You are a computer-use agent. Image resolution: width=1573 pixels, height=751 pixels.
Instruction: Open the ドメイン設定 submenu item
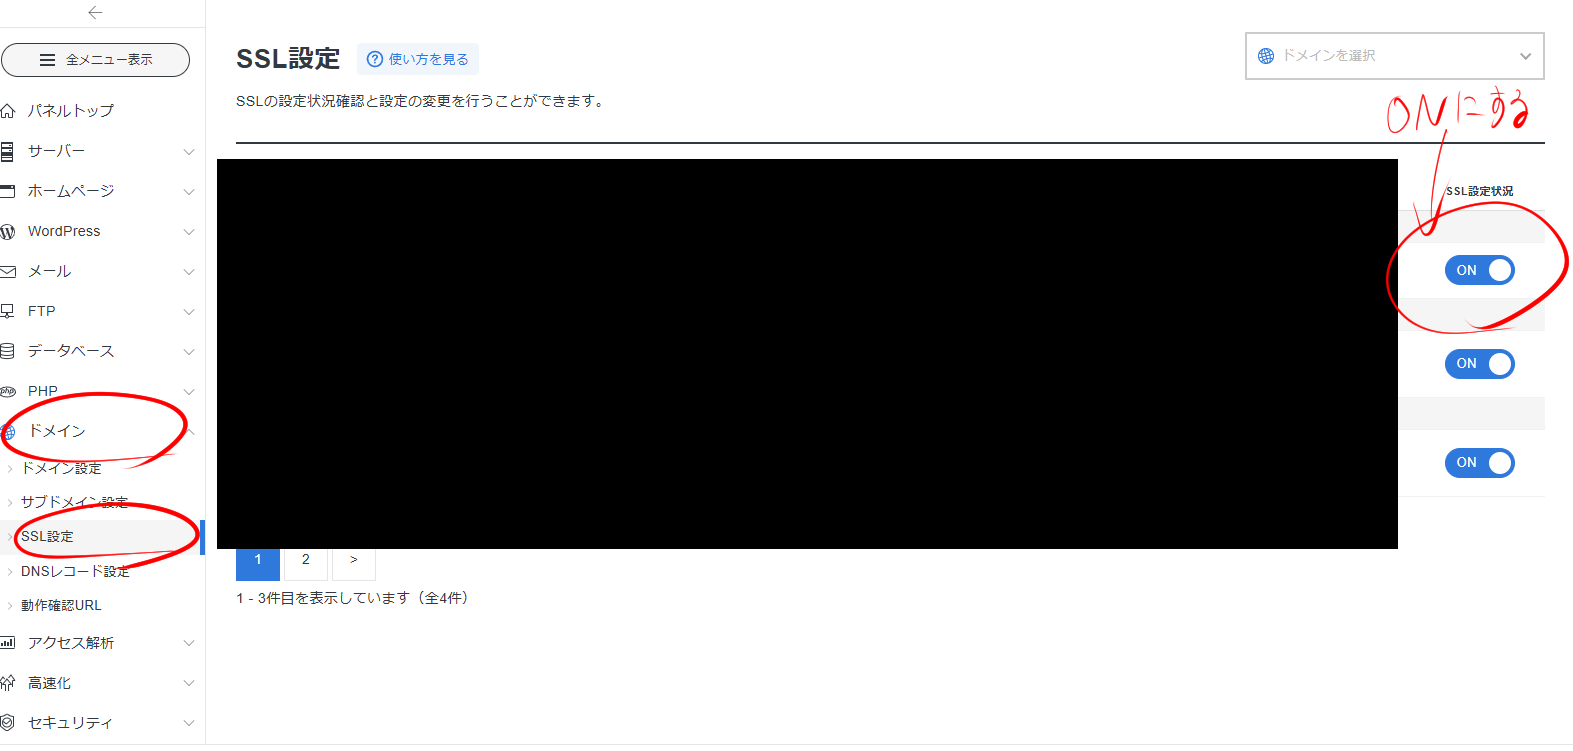coord(61,468)
